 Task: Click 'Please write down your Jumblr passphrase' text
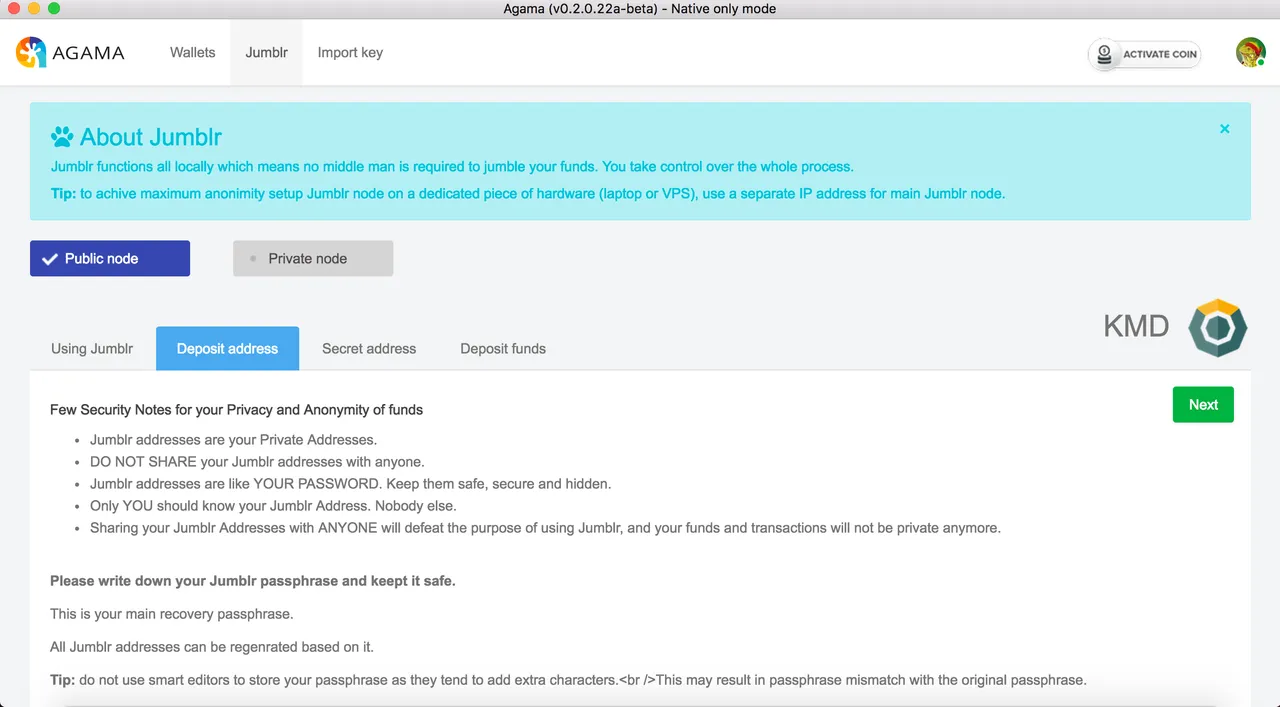[253, 581]
